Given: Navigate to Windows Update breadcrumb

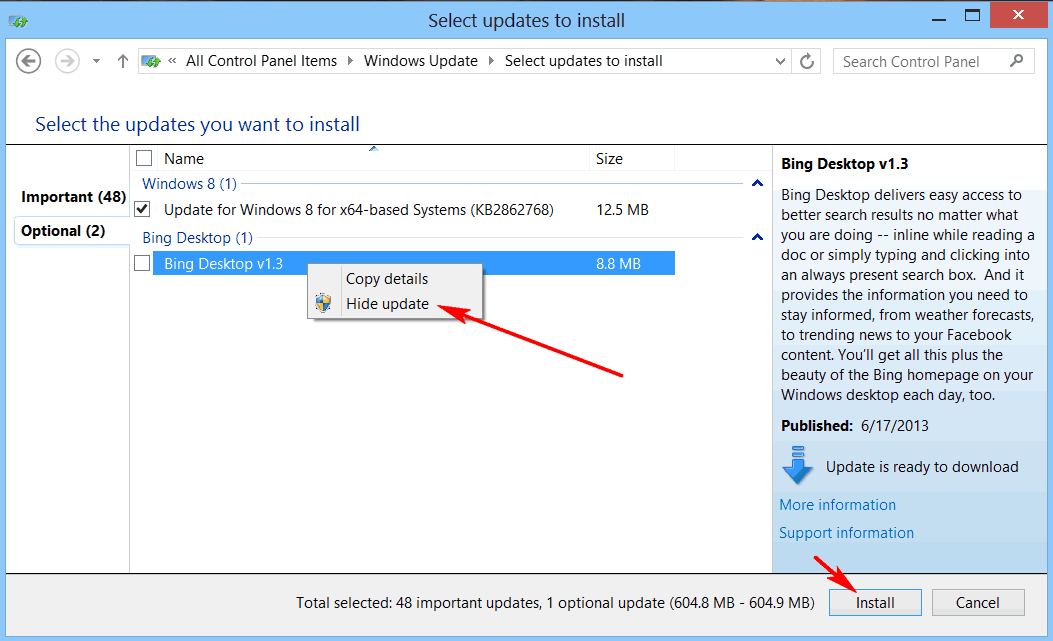Looking at the screenshot, I should (x=420, y=61).
